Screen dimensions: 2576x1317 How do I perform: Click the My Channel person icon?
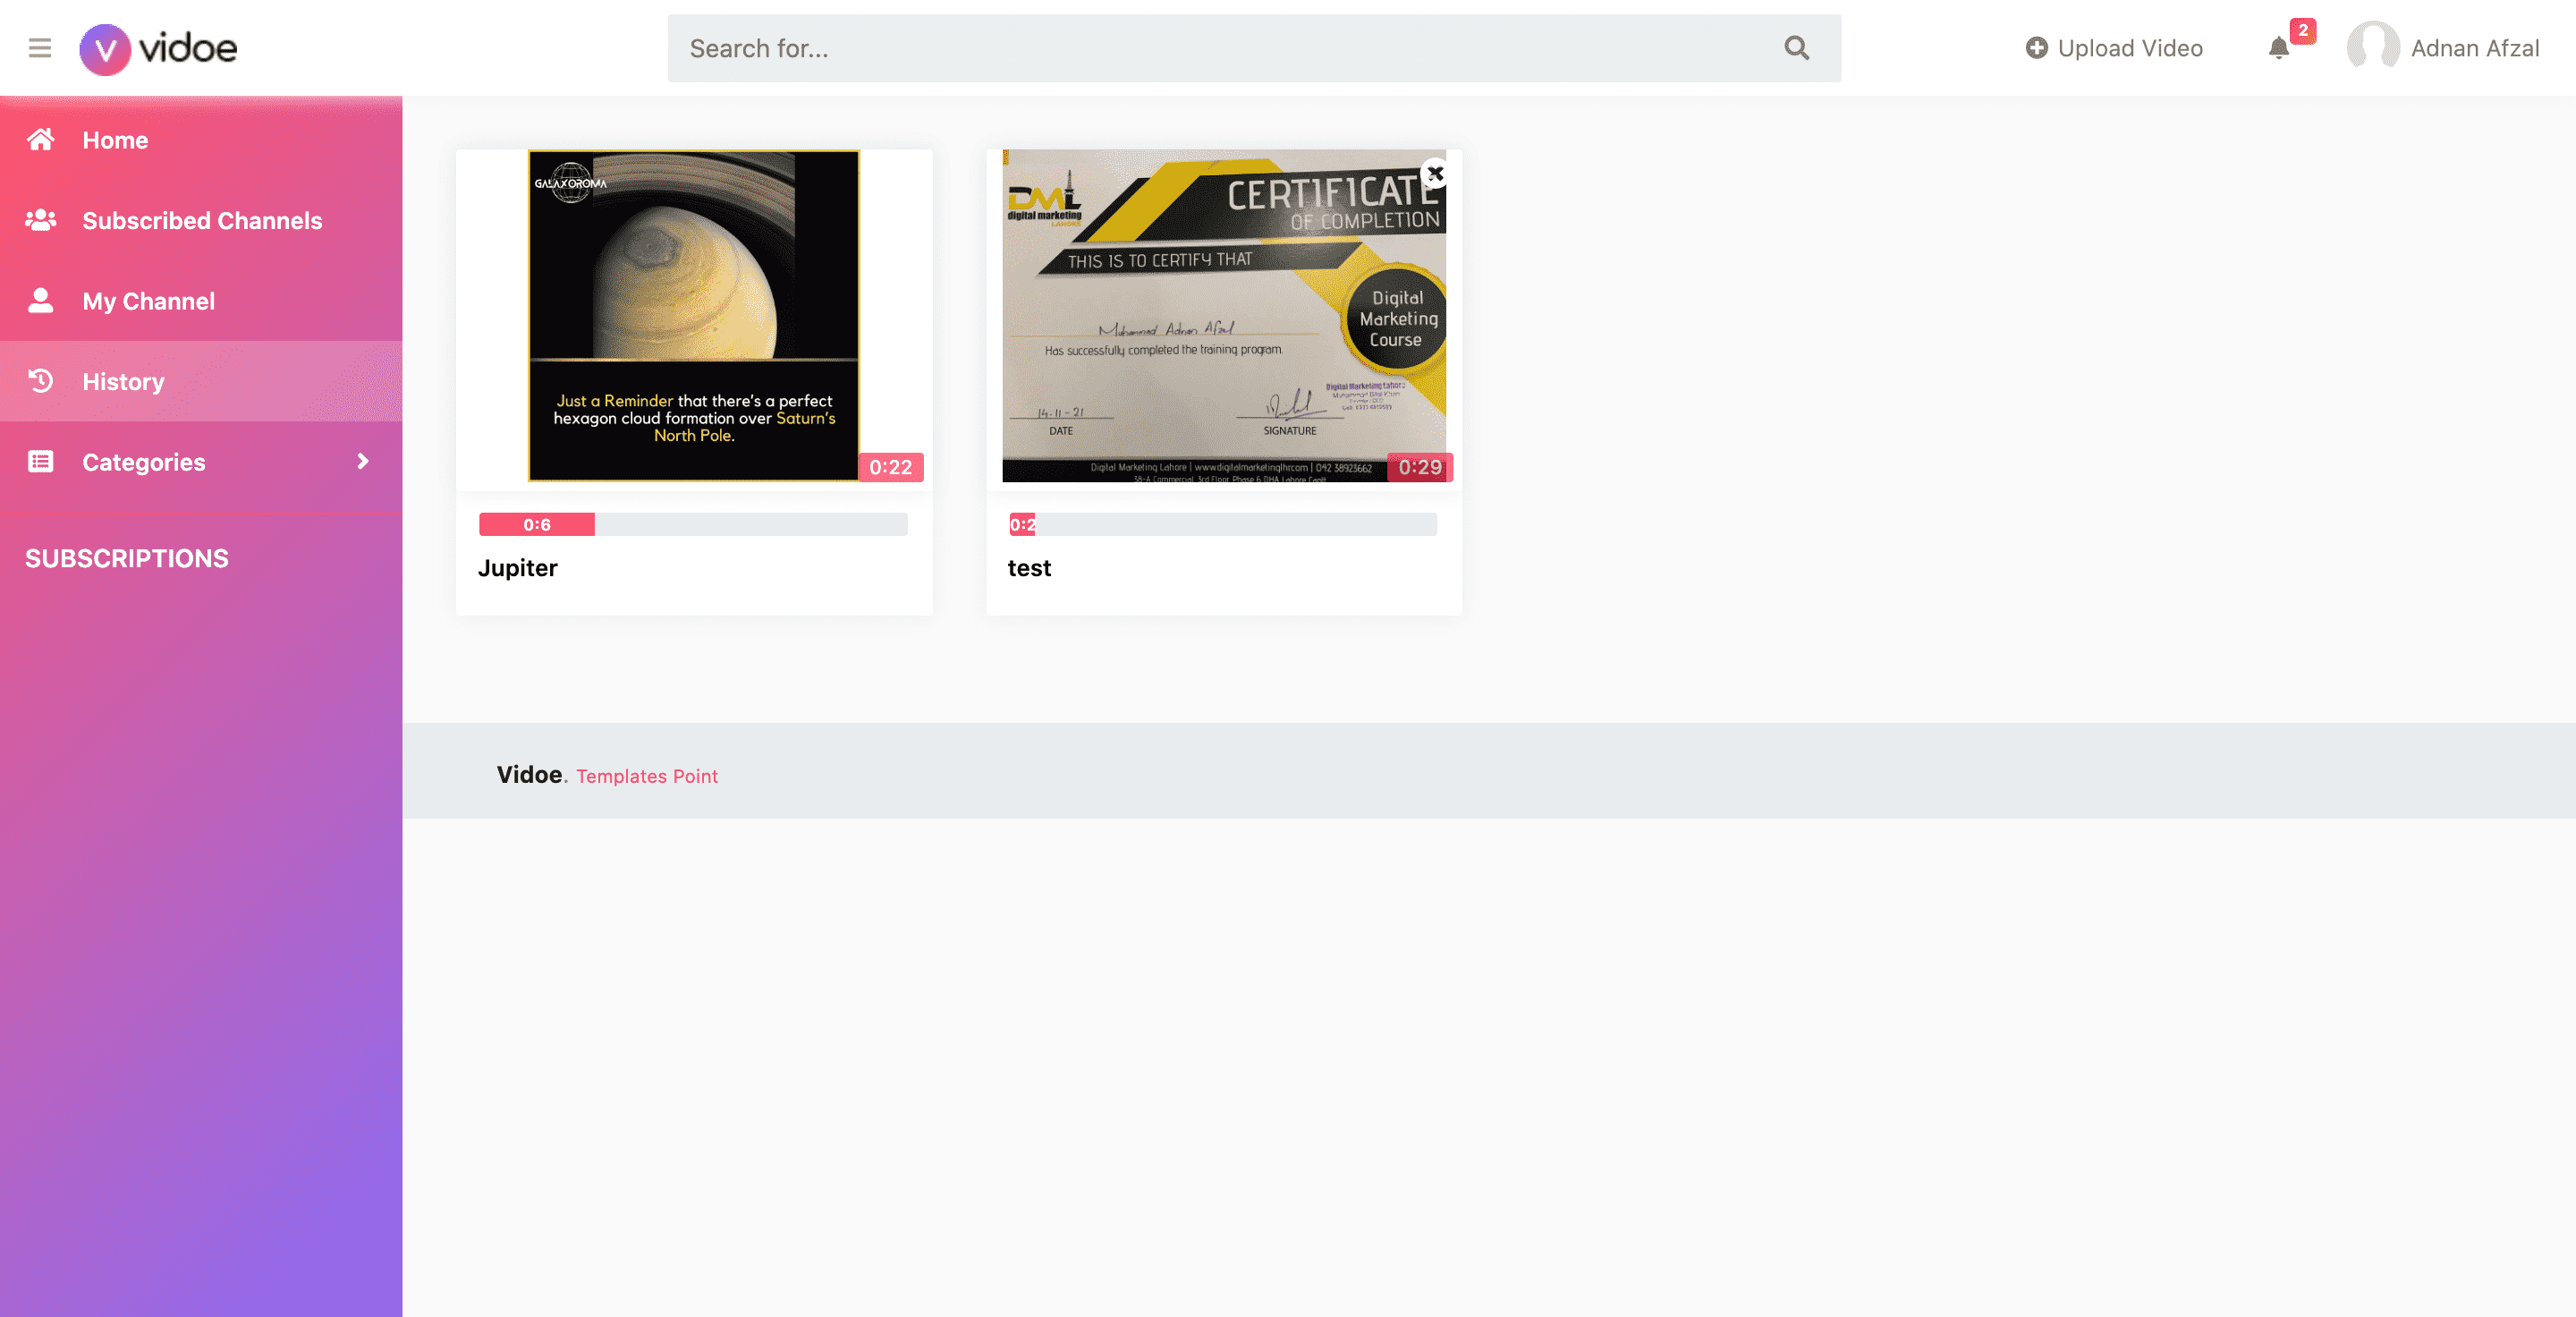click(x=40, y=300)
